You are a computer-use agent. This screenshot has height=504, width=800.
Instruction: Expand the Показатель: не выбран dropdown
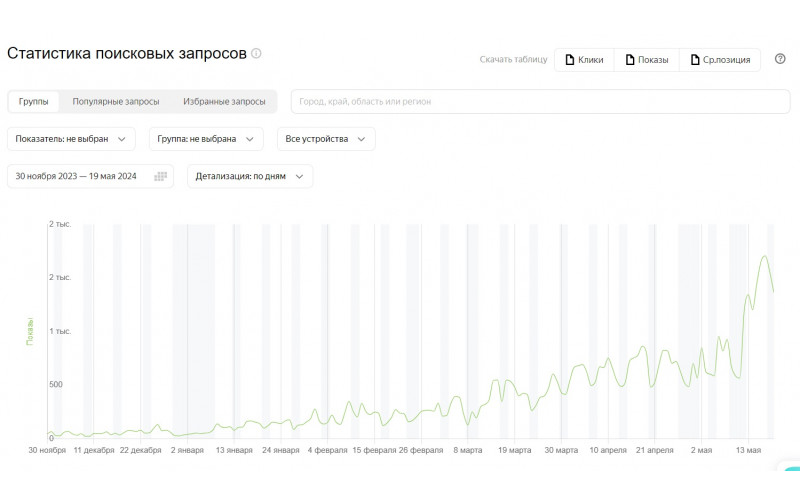[71, 139]
